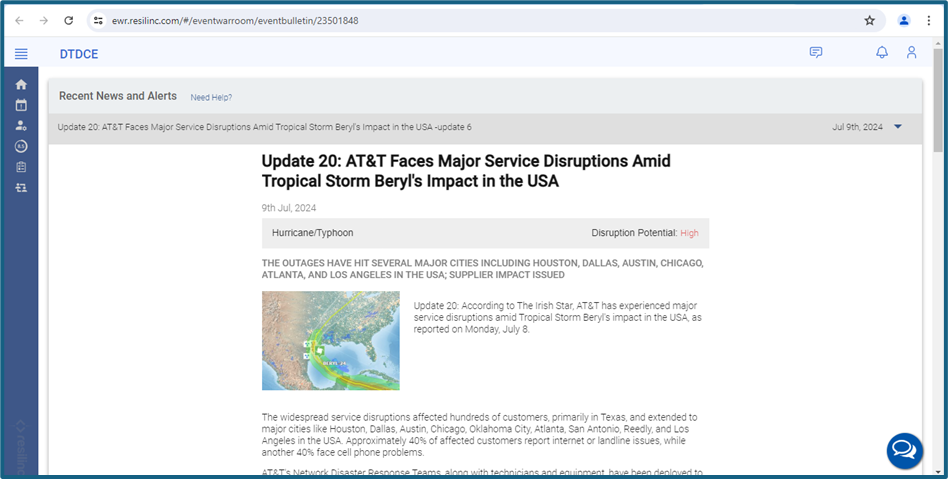Go forward in browser

pyautogui.click(x=44, y=21)
